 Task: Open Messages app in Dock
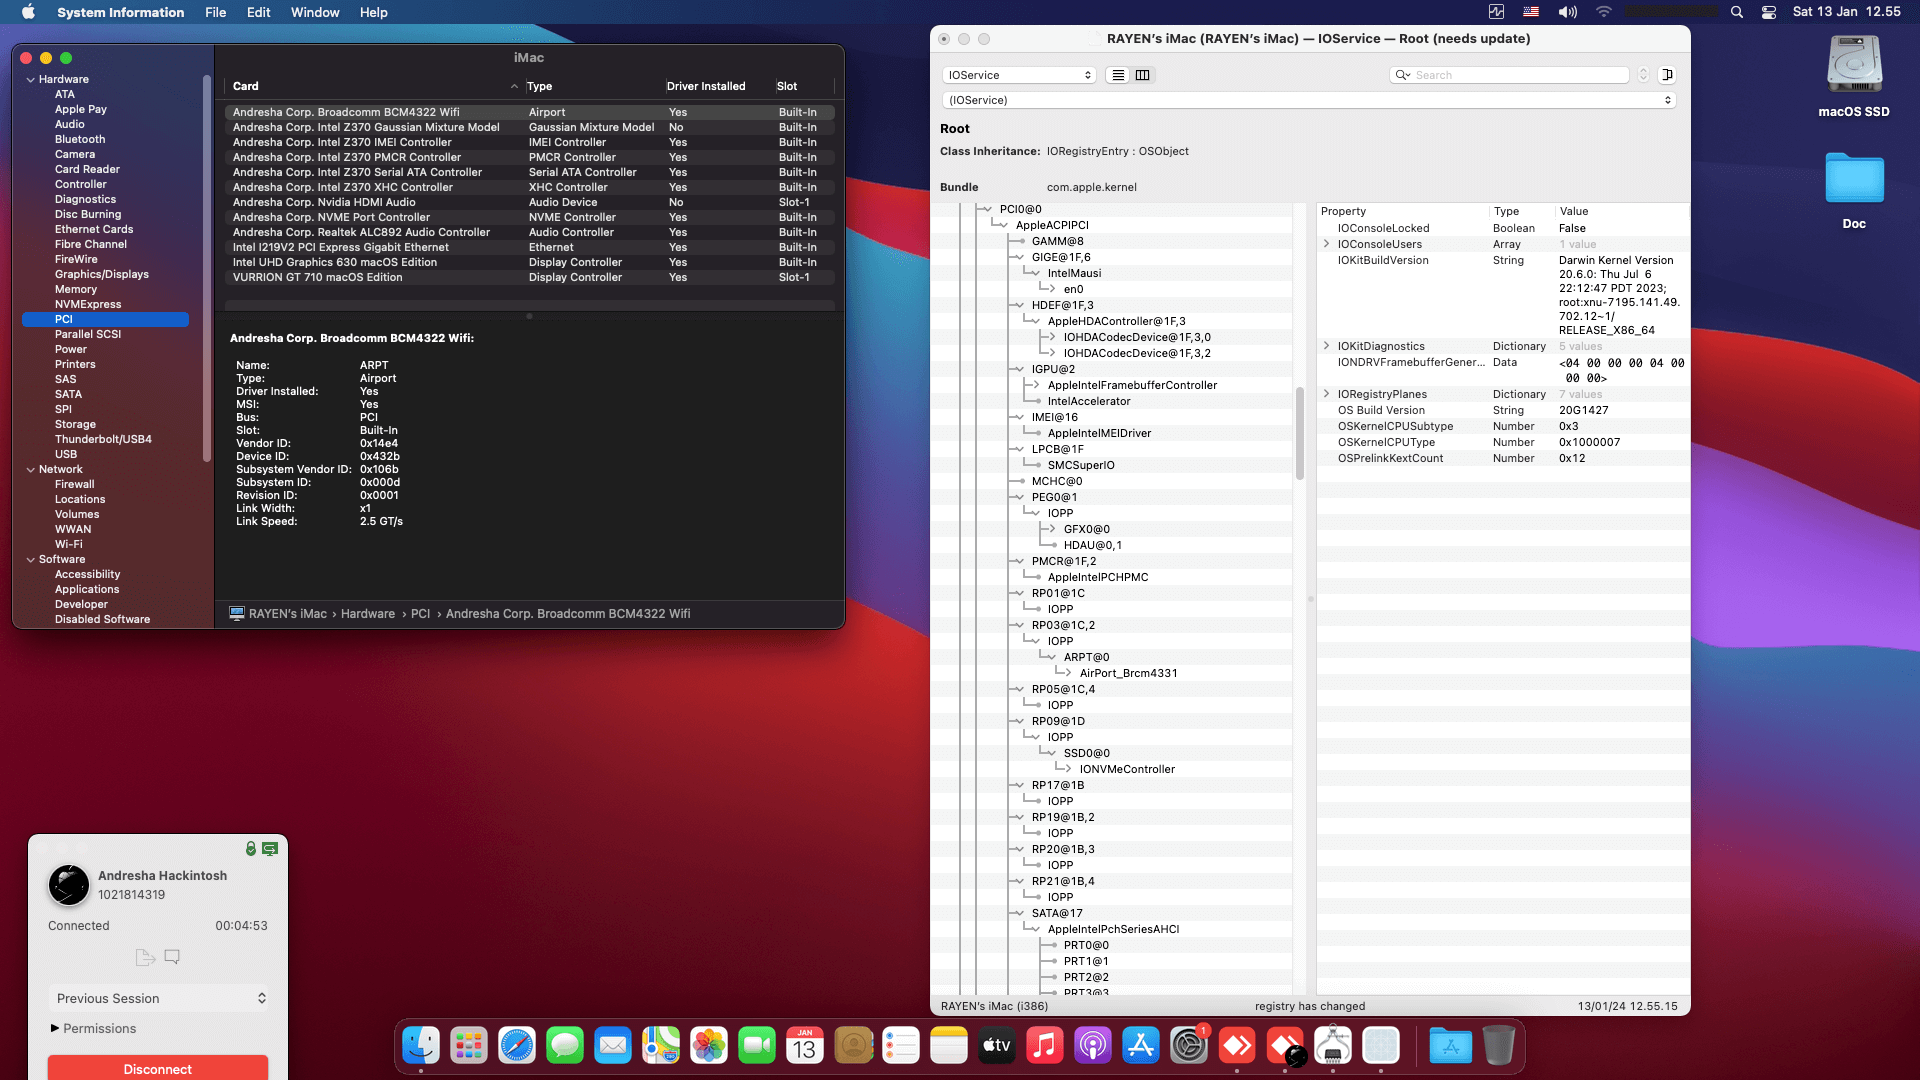tap(565, 1046)
